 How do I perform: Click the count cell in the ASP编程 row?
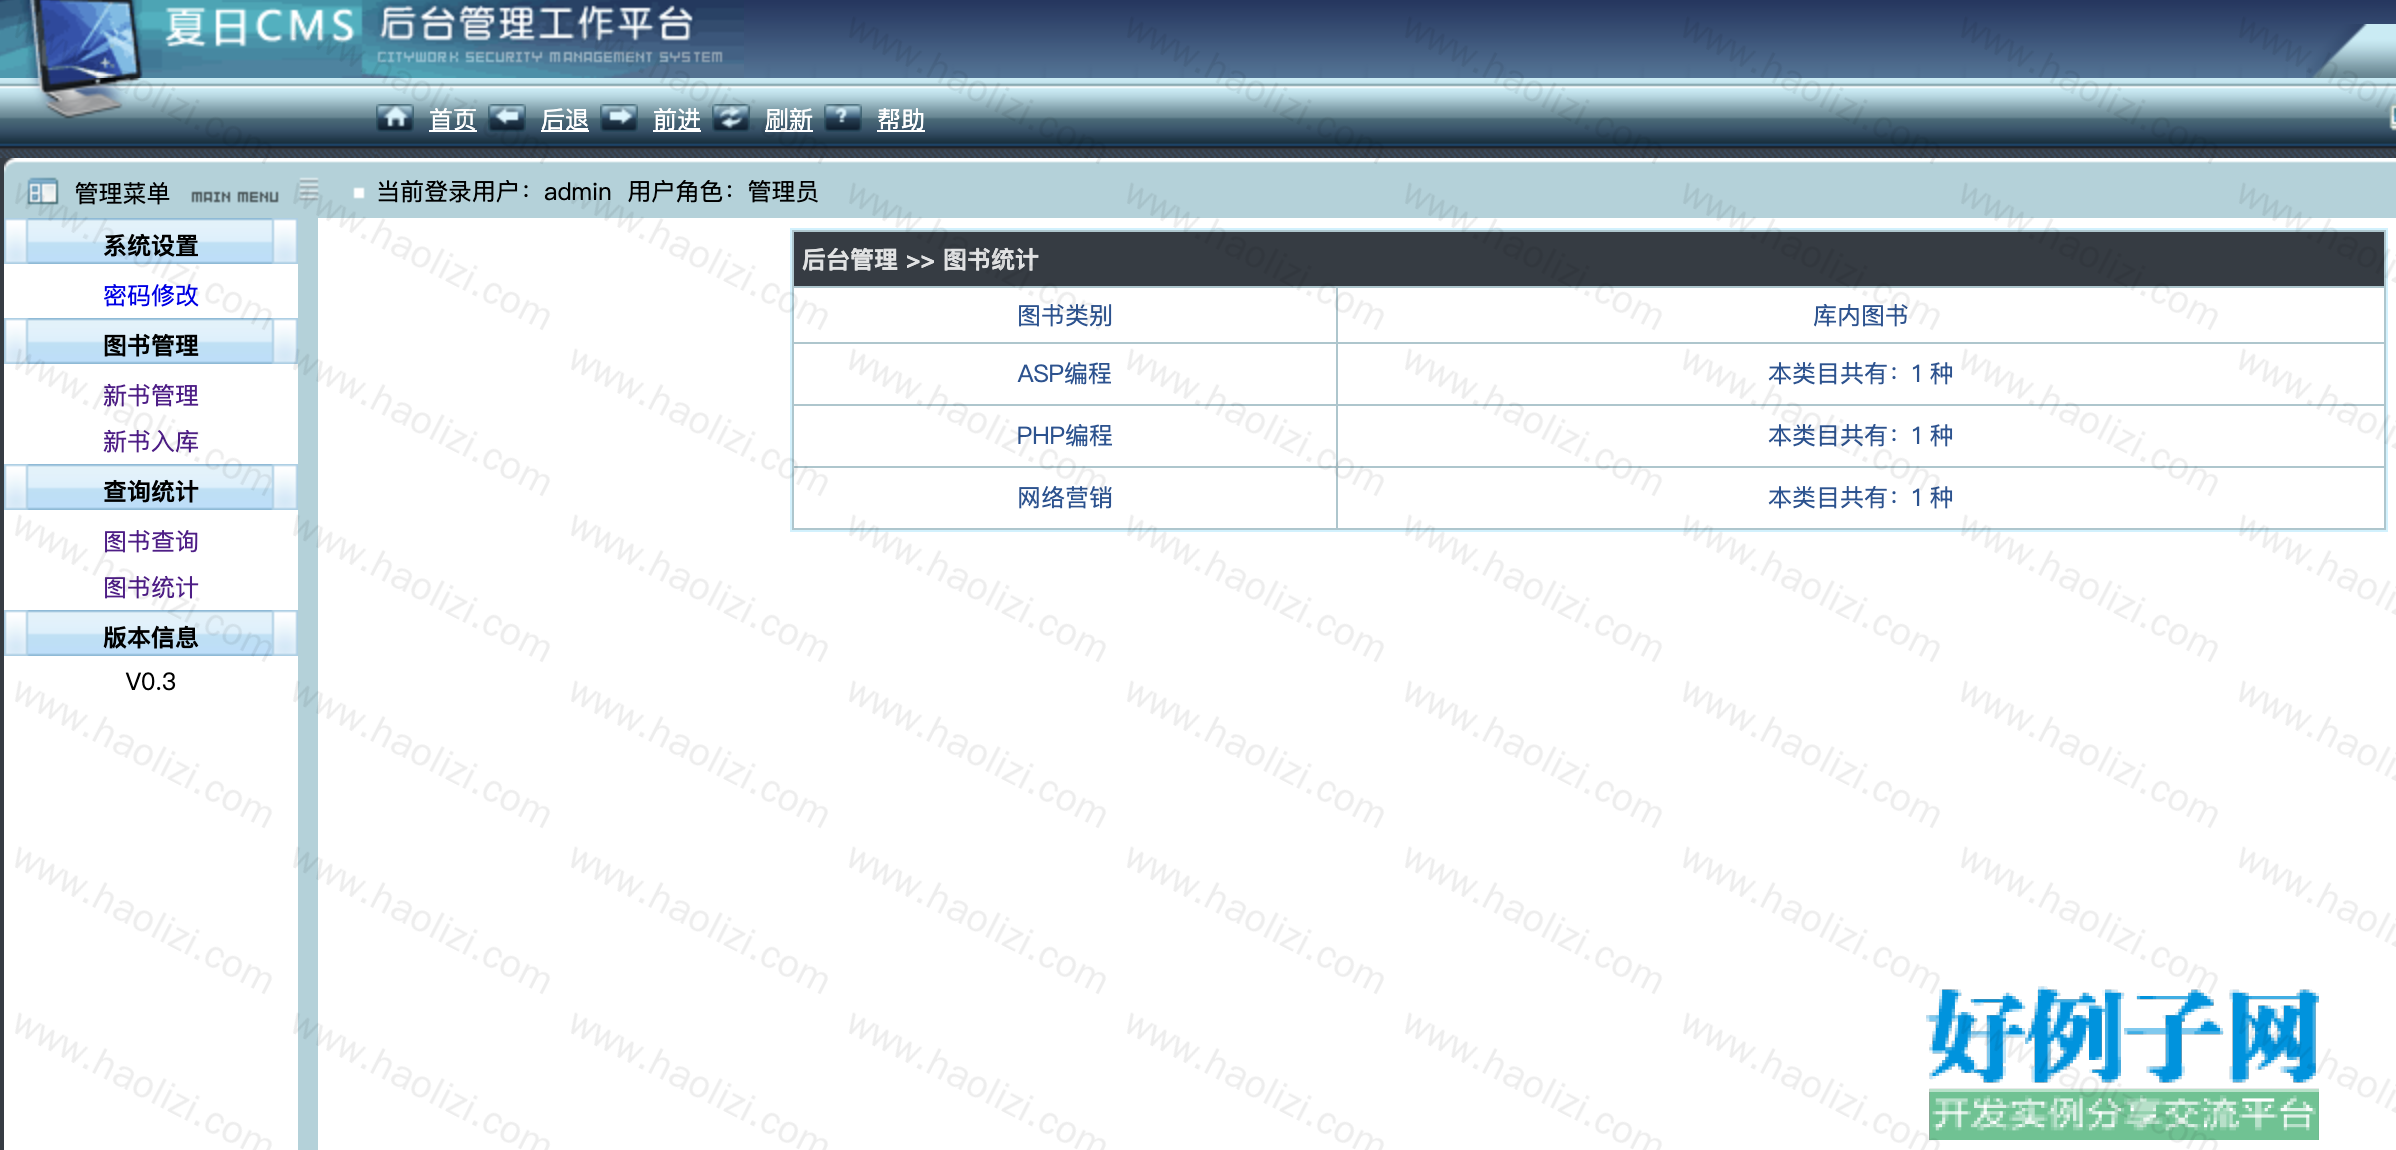1861,374
